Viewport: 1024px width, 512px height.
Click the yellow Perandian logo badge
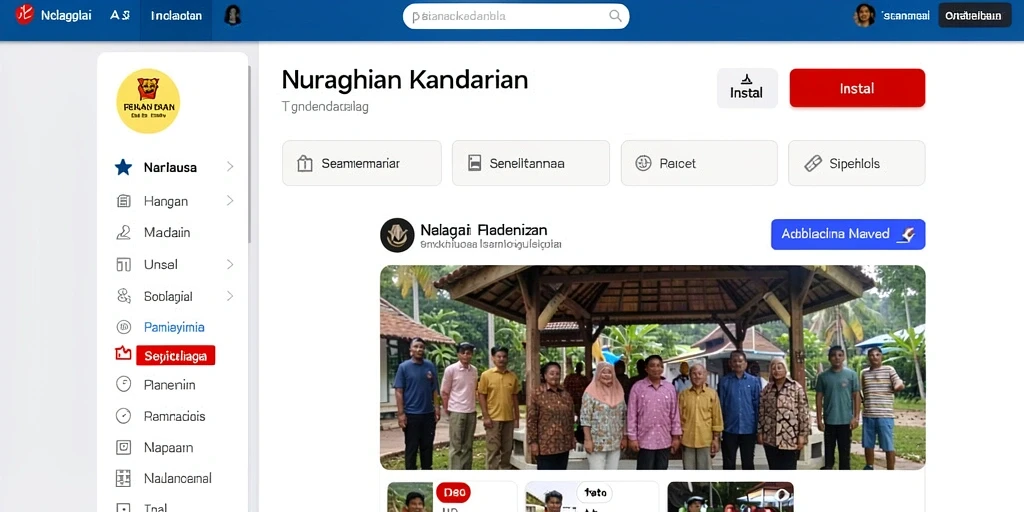pos(148,101)
